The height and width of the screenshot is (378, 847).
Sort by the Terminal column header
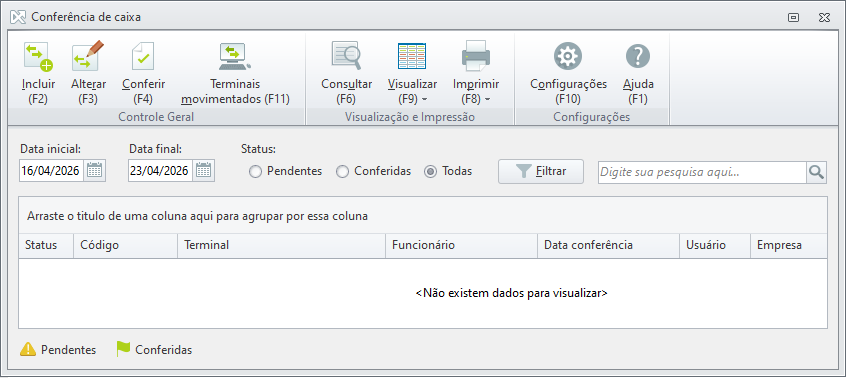pyautogui.click(x=281, y=245)
